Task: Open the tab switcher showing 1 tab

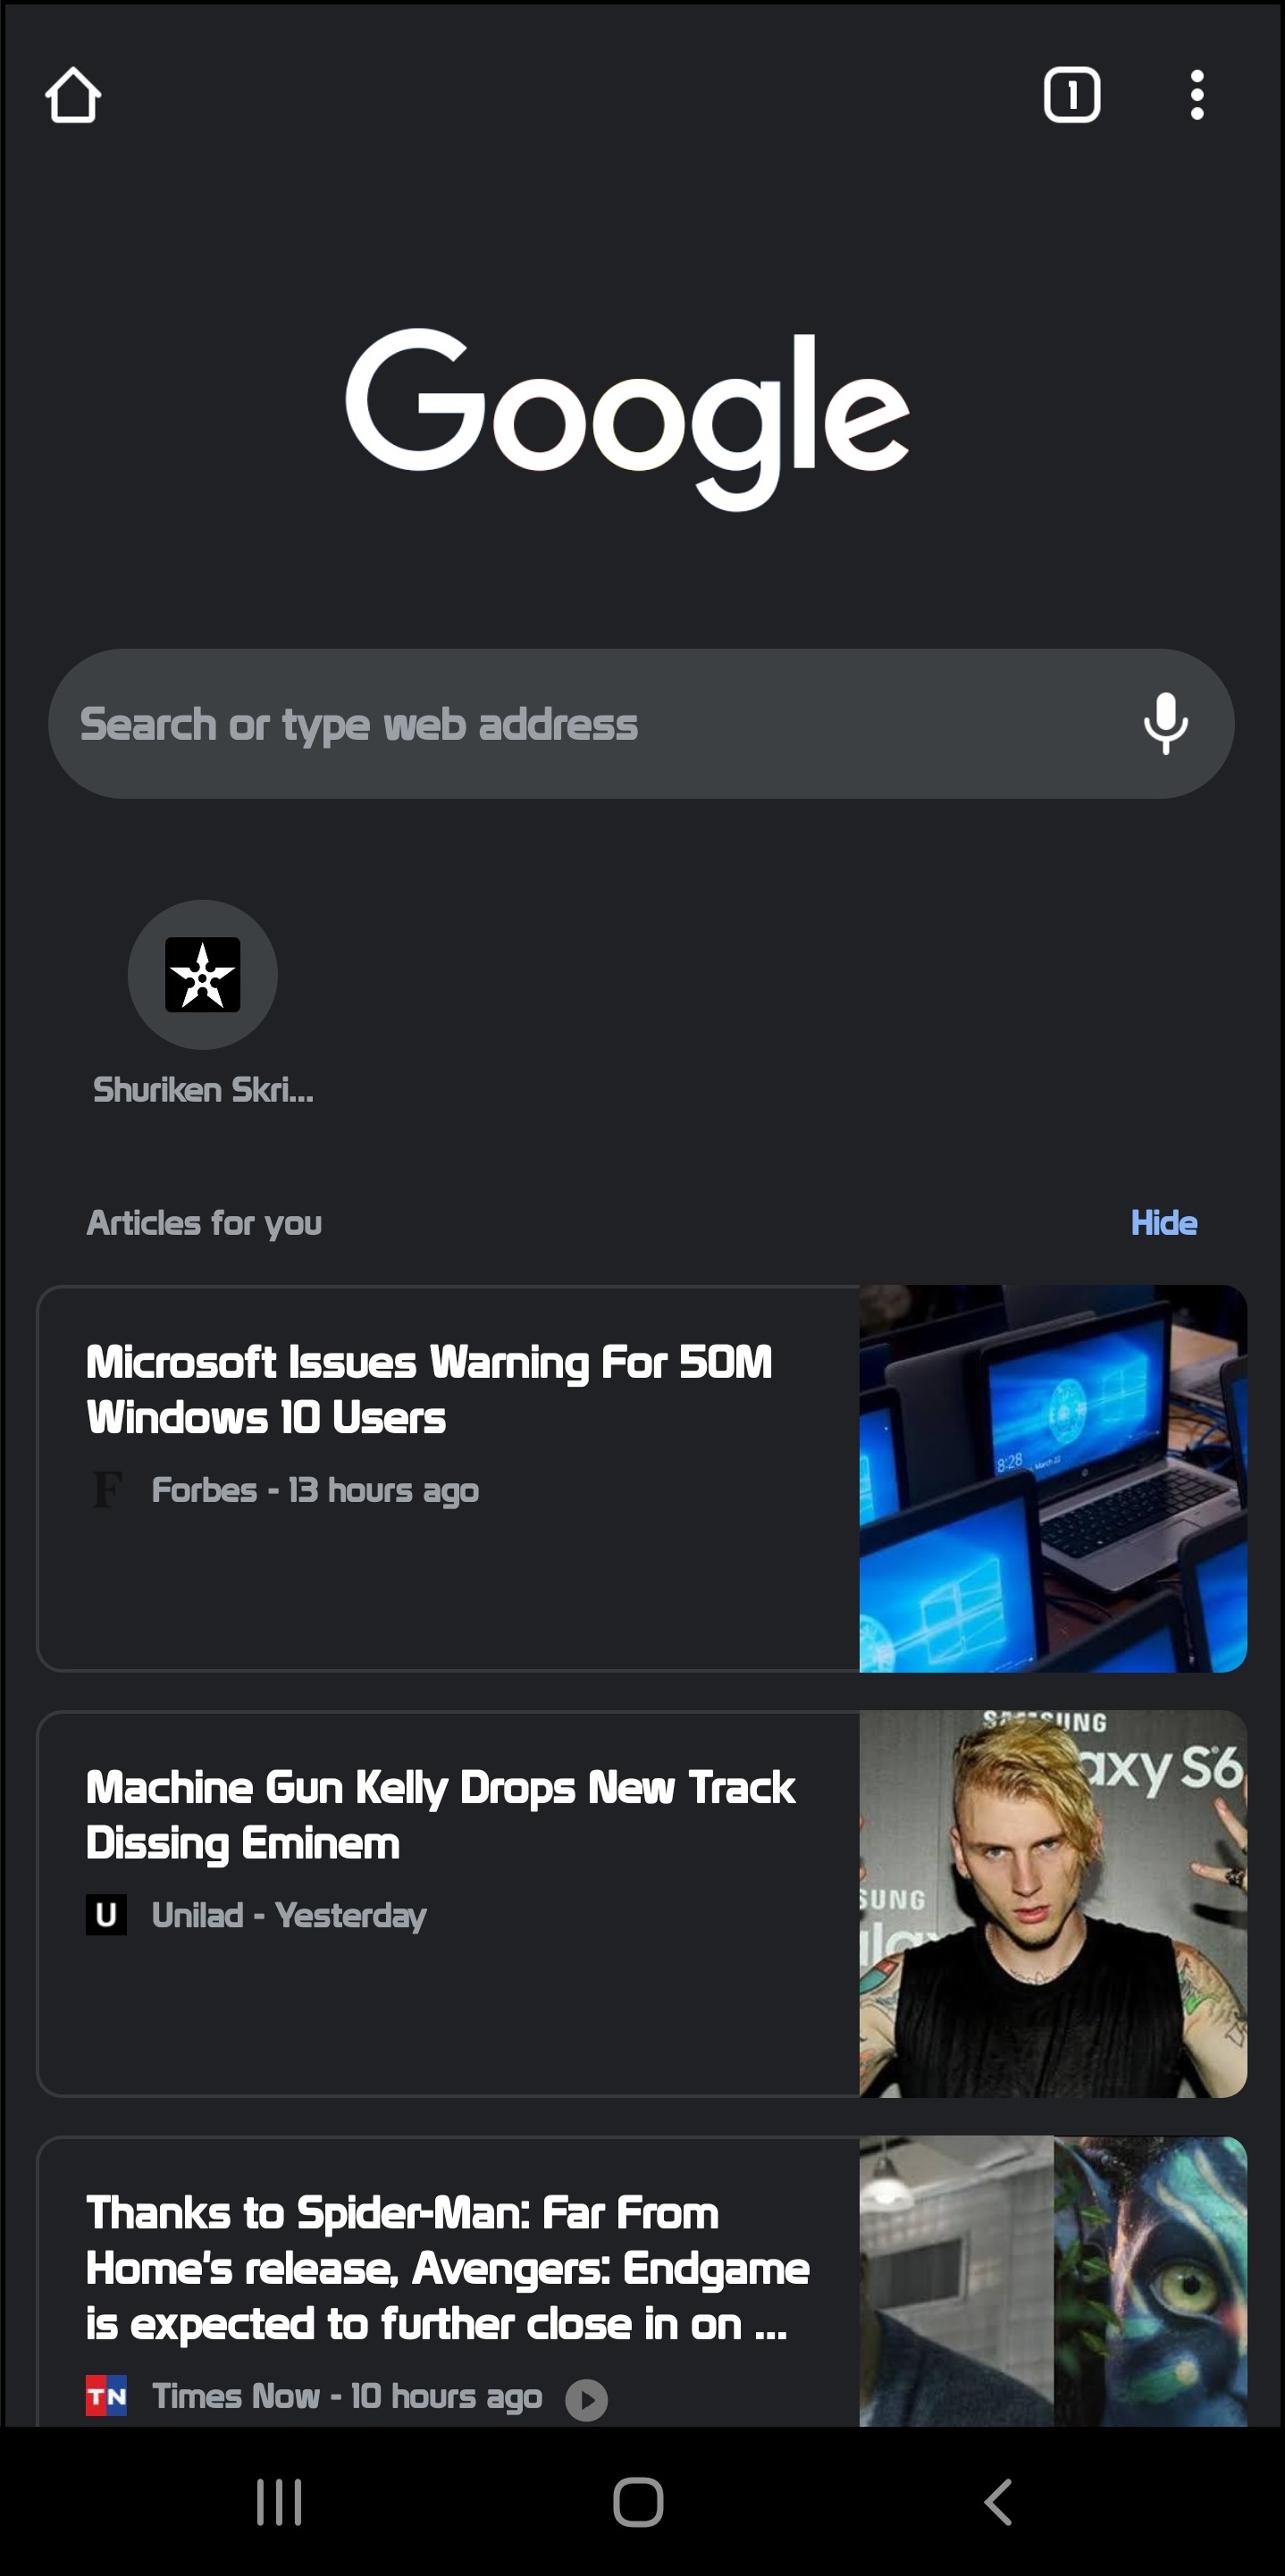Action: tap(1071, 96)
